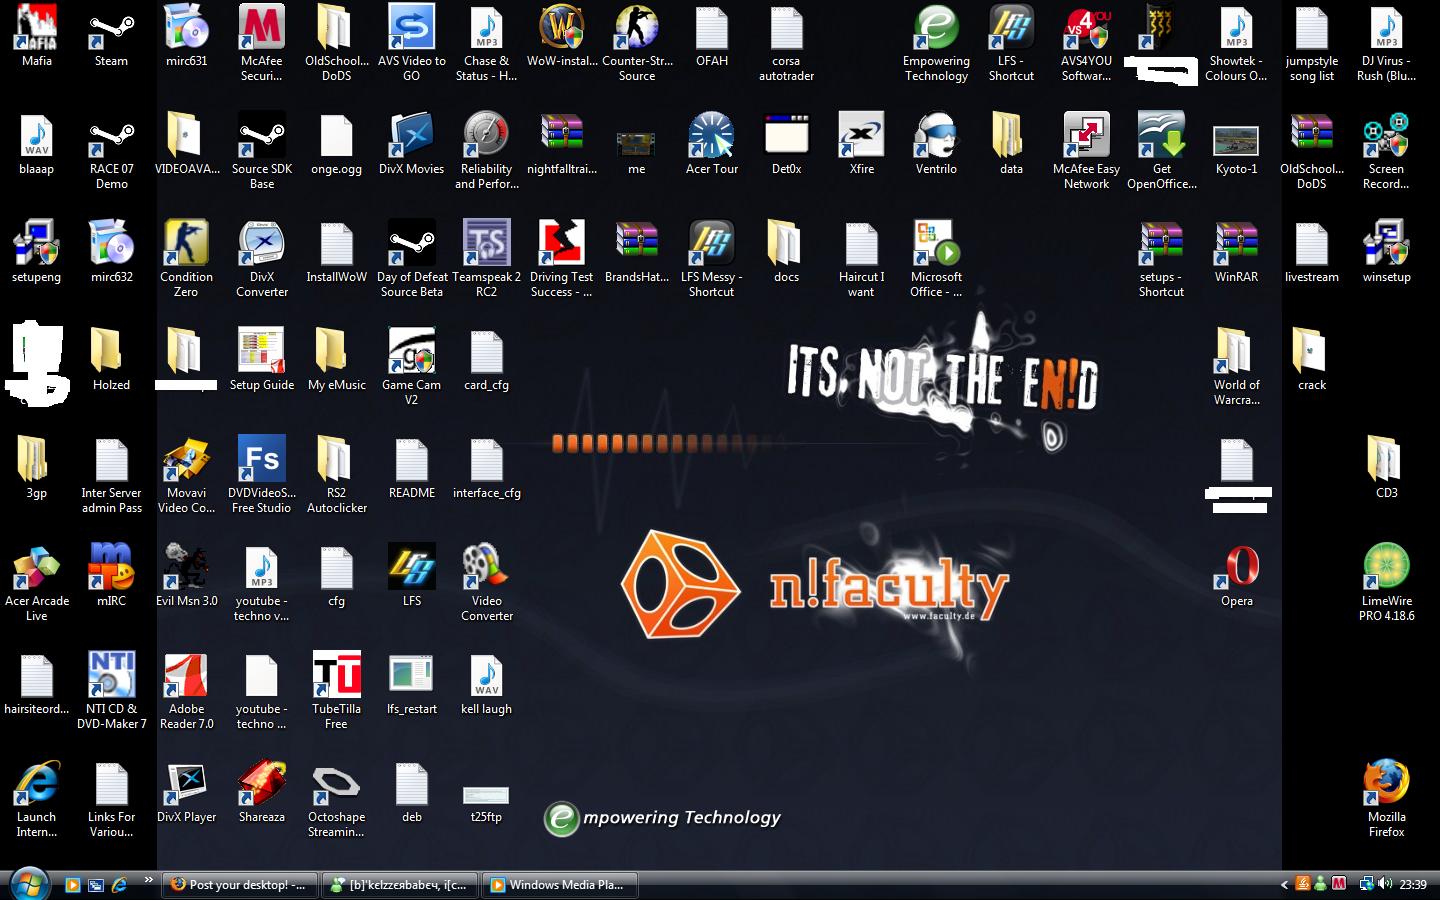Open the Screen Recorder shortcut

click(1386, 151)
